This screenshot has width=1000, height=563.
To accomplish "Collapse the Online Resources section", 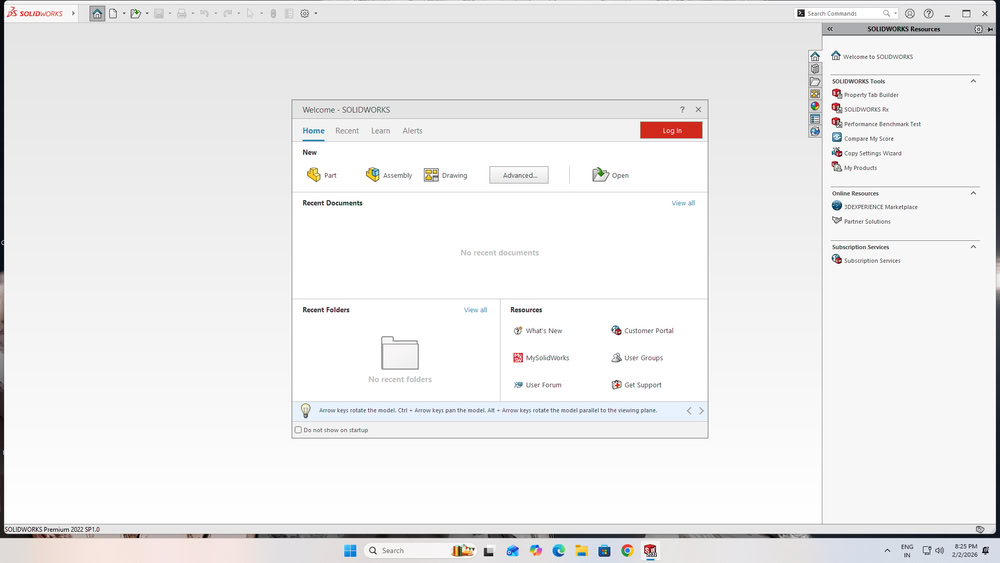I will (x=973, y=193).
